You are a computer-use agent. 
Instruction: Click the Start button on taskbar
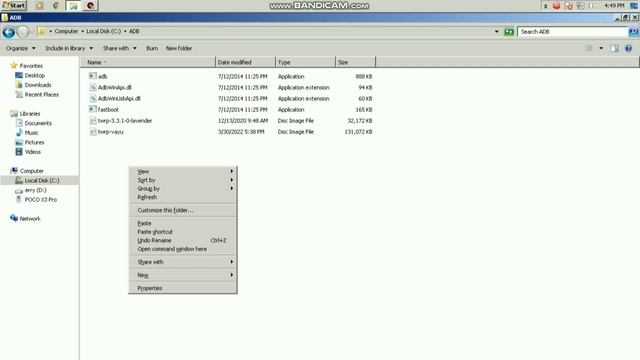click(x=13, y=5)
